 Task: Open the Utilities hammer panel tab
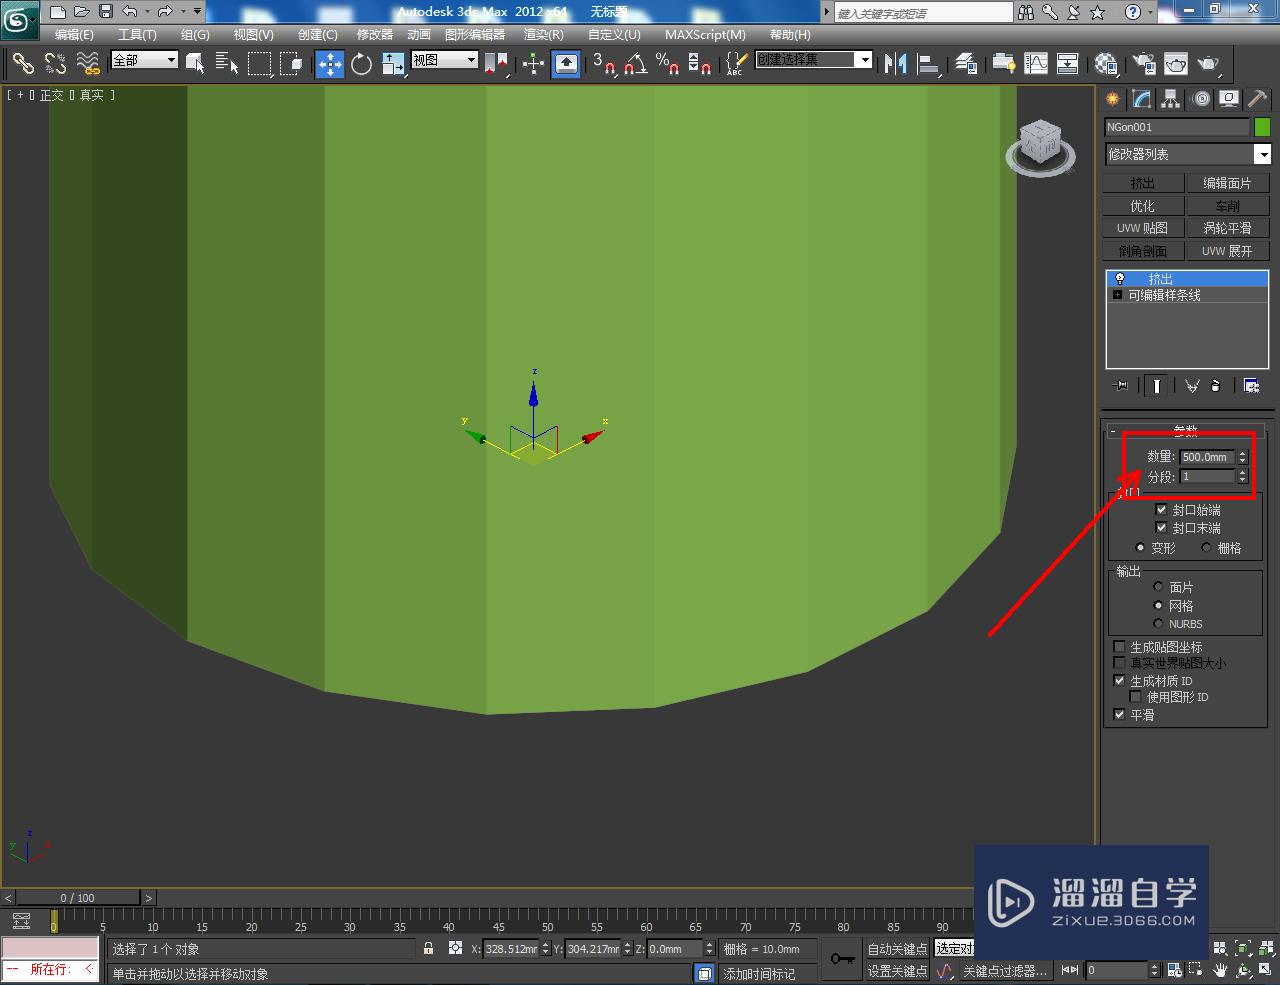point(1258,99)
